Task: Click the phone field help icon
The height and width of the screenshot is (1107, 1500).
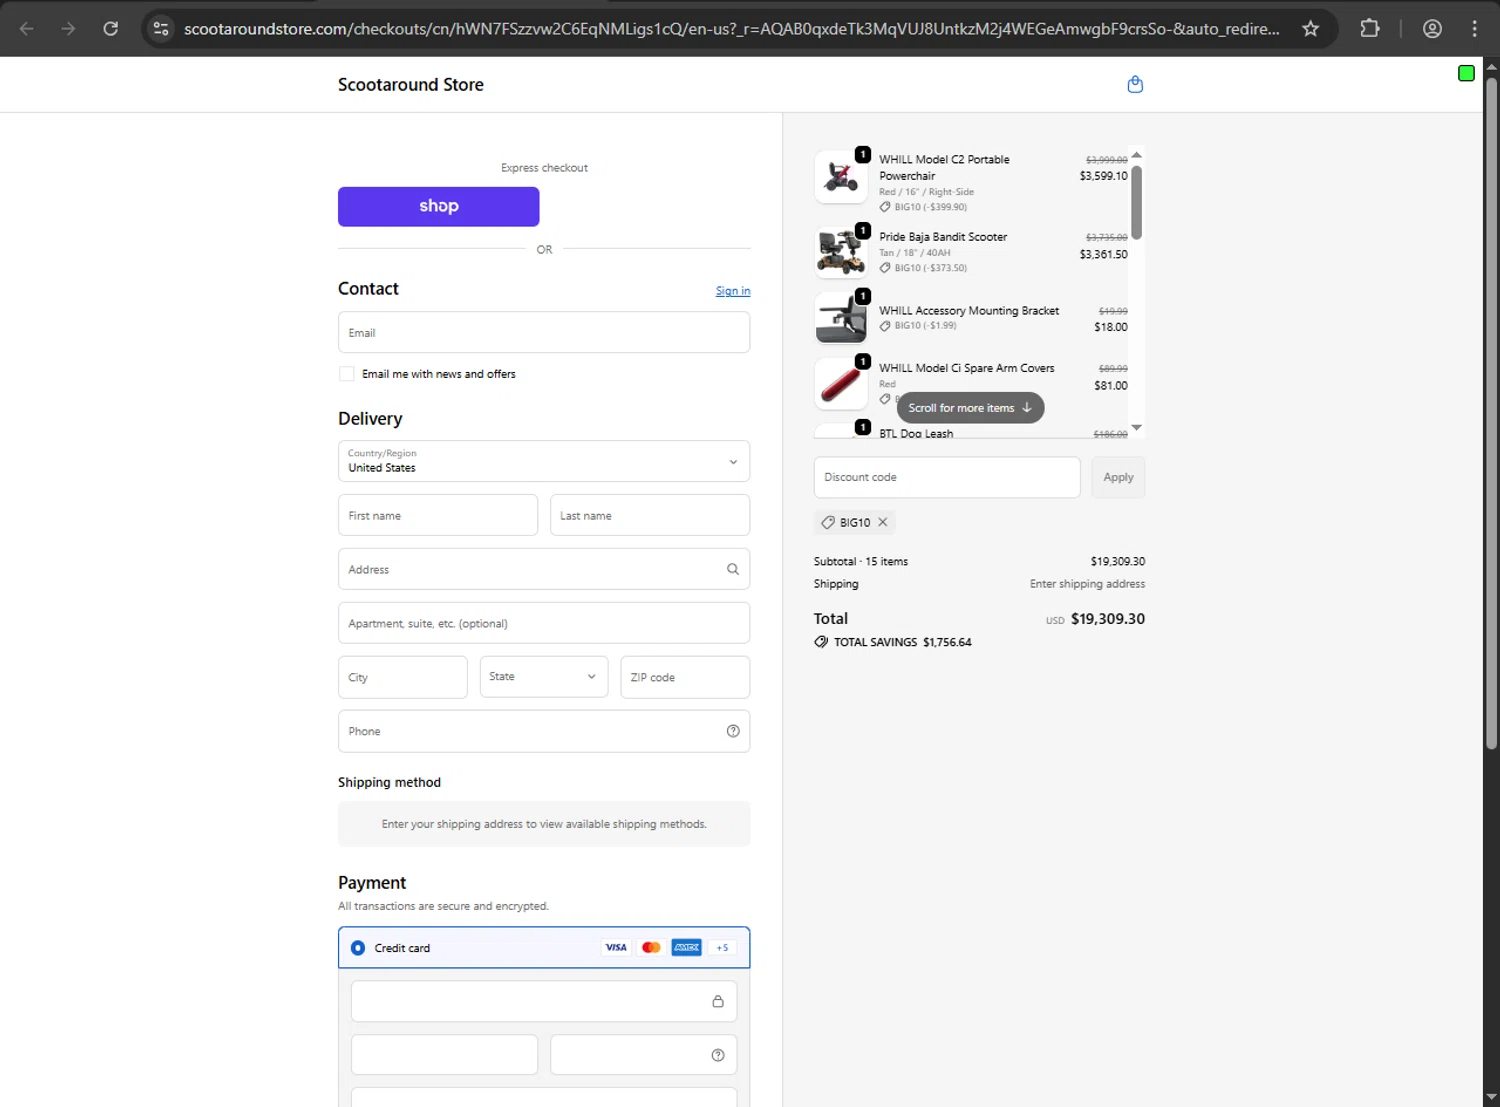Action: [733, 731]
